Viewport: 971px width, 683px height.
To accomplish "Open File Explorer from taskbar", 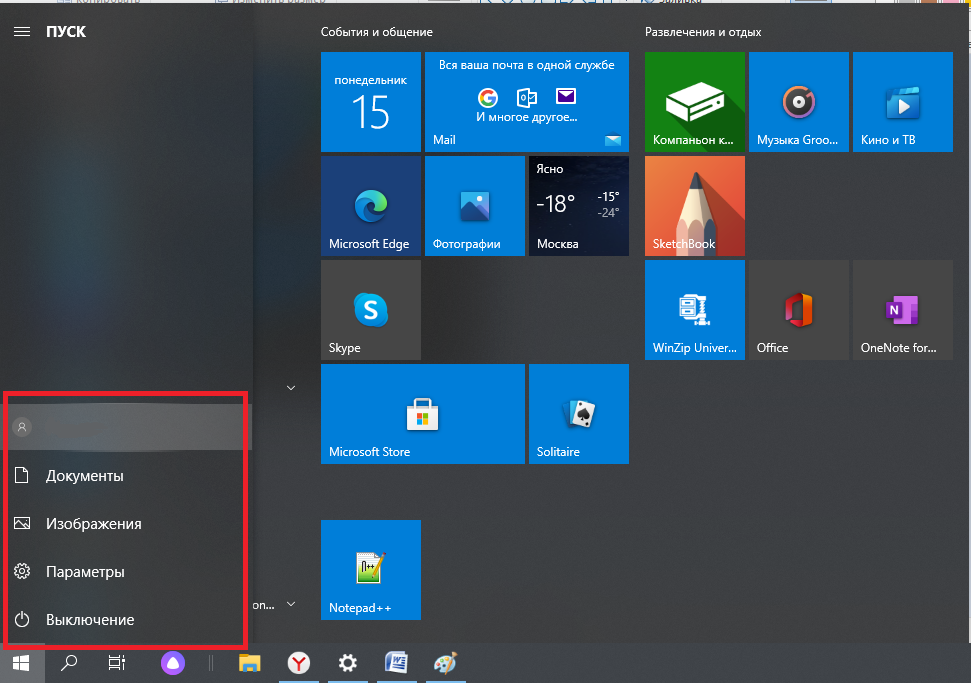I will 250,663.
